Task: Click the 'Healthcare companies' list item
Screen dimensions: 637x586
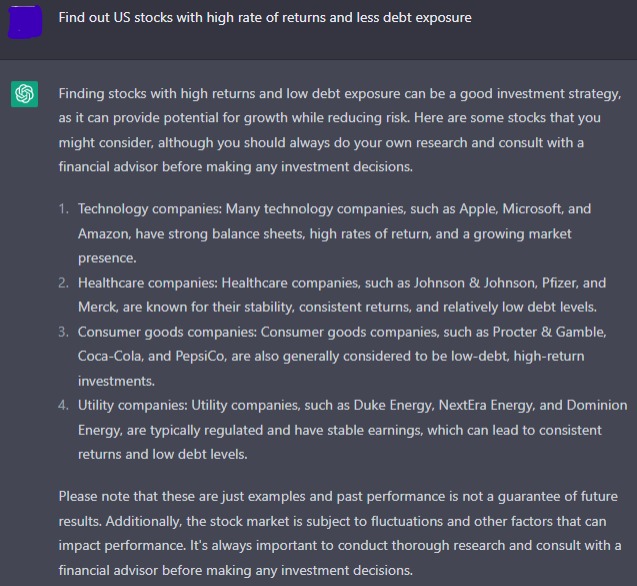Action: coord(342,295)
